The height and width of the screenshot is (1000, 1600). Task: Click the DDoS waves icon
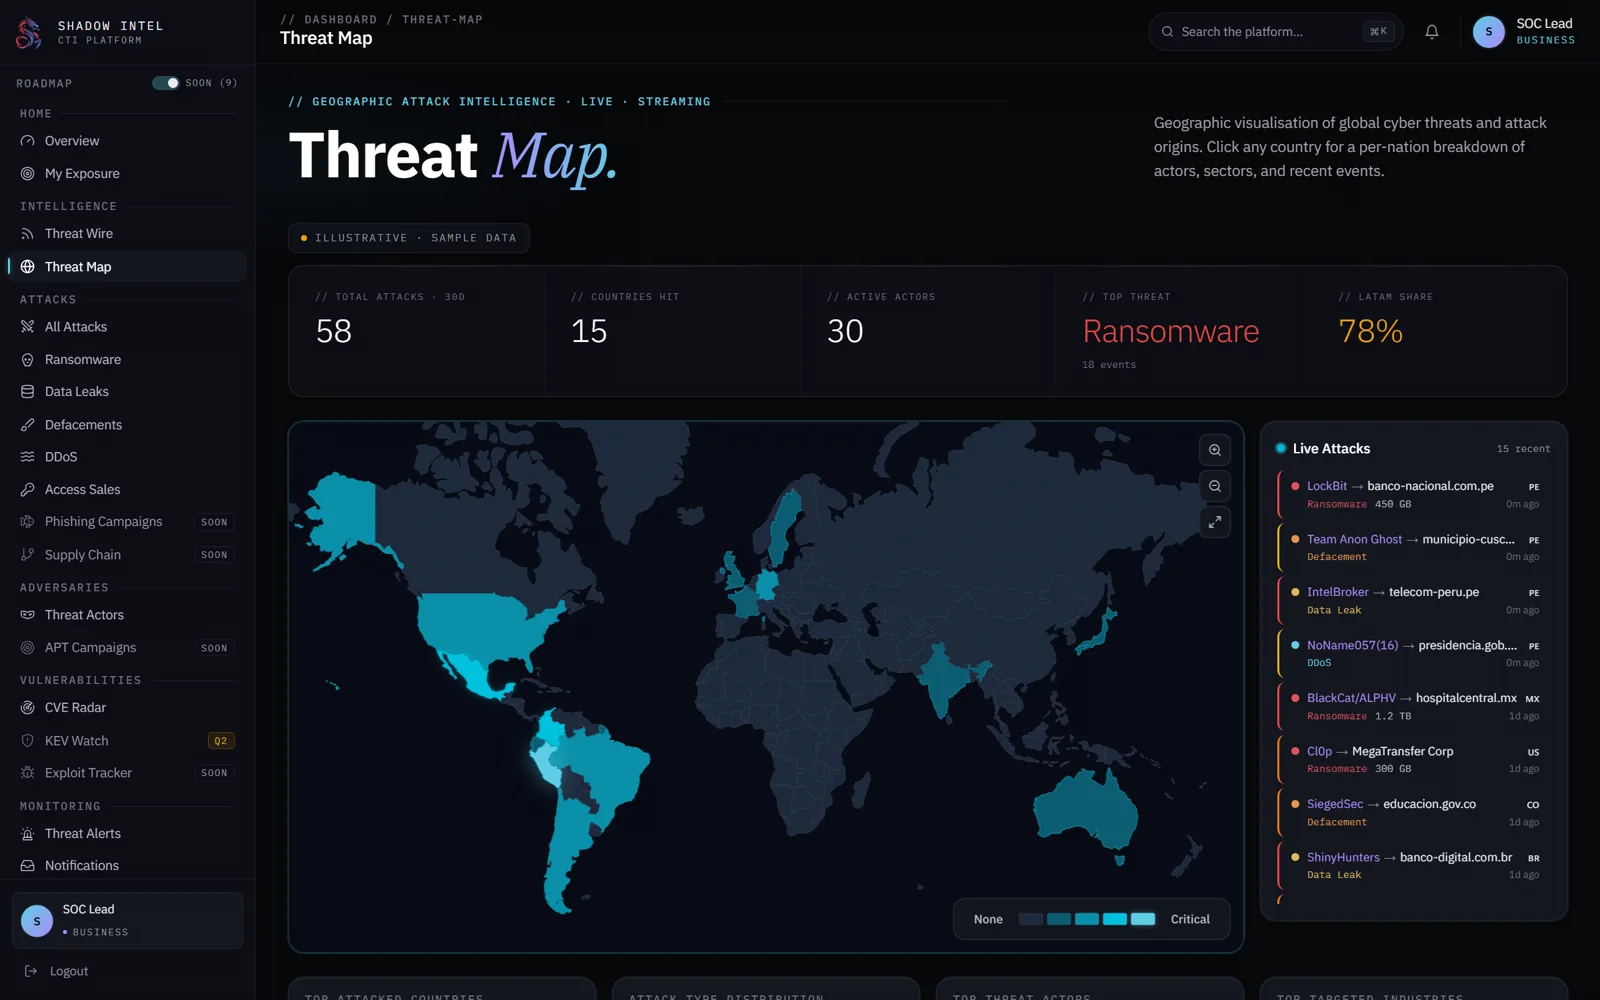click(x=28, y=457)
